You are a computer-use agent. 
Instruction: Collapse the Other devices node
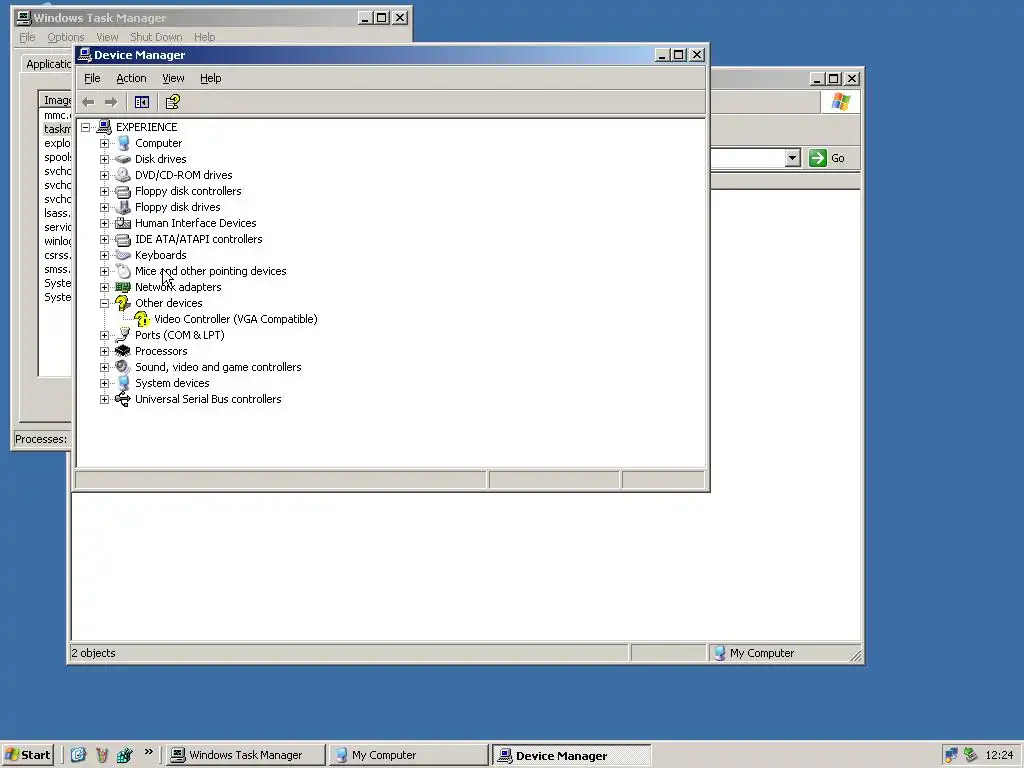(104, 303)
